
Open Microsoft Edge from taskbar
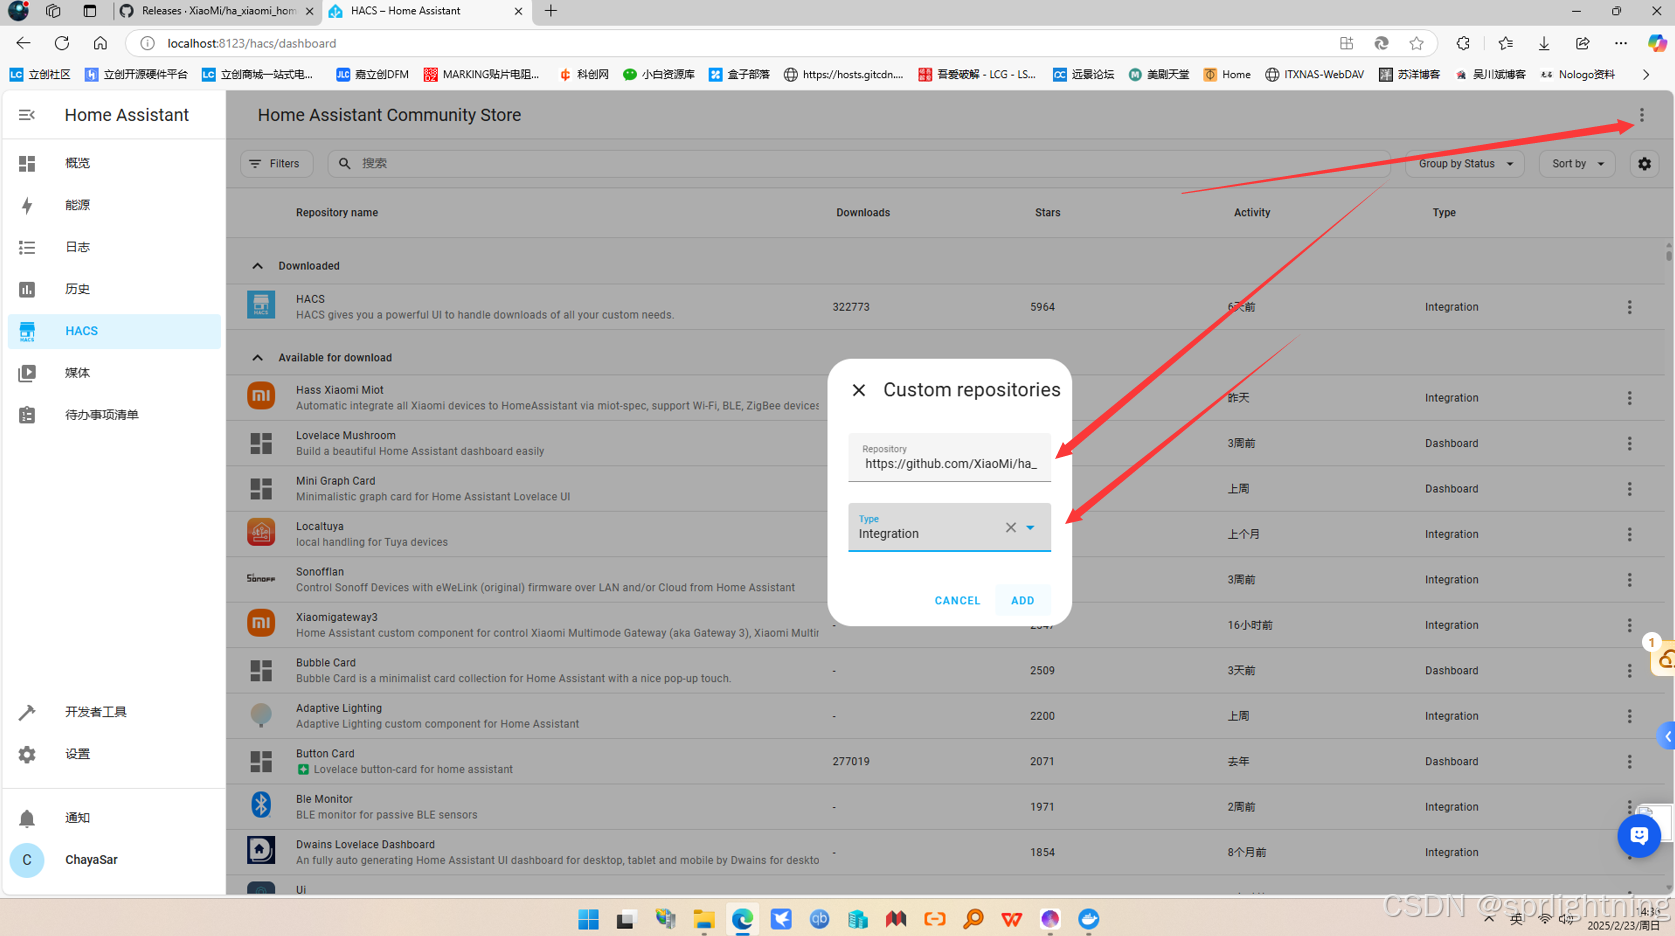742,919
